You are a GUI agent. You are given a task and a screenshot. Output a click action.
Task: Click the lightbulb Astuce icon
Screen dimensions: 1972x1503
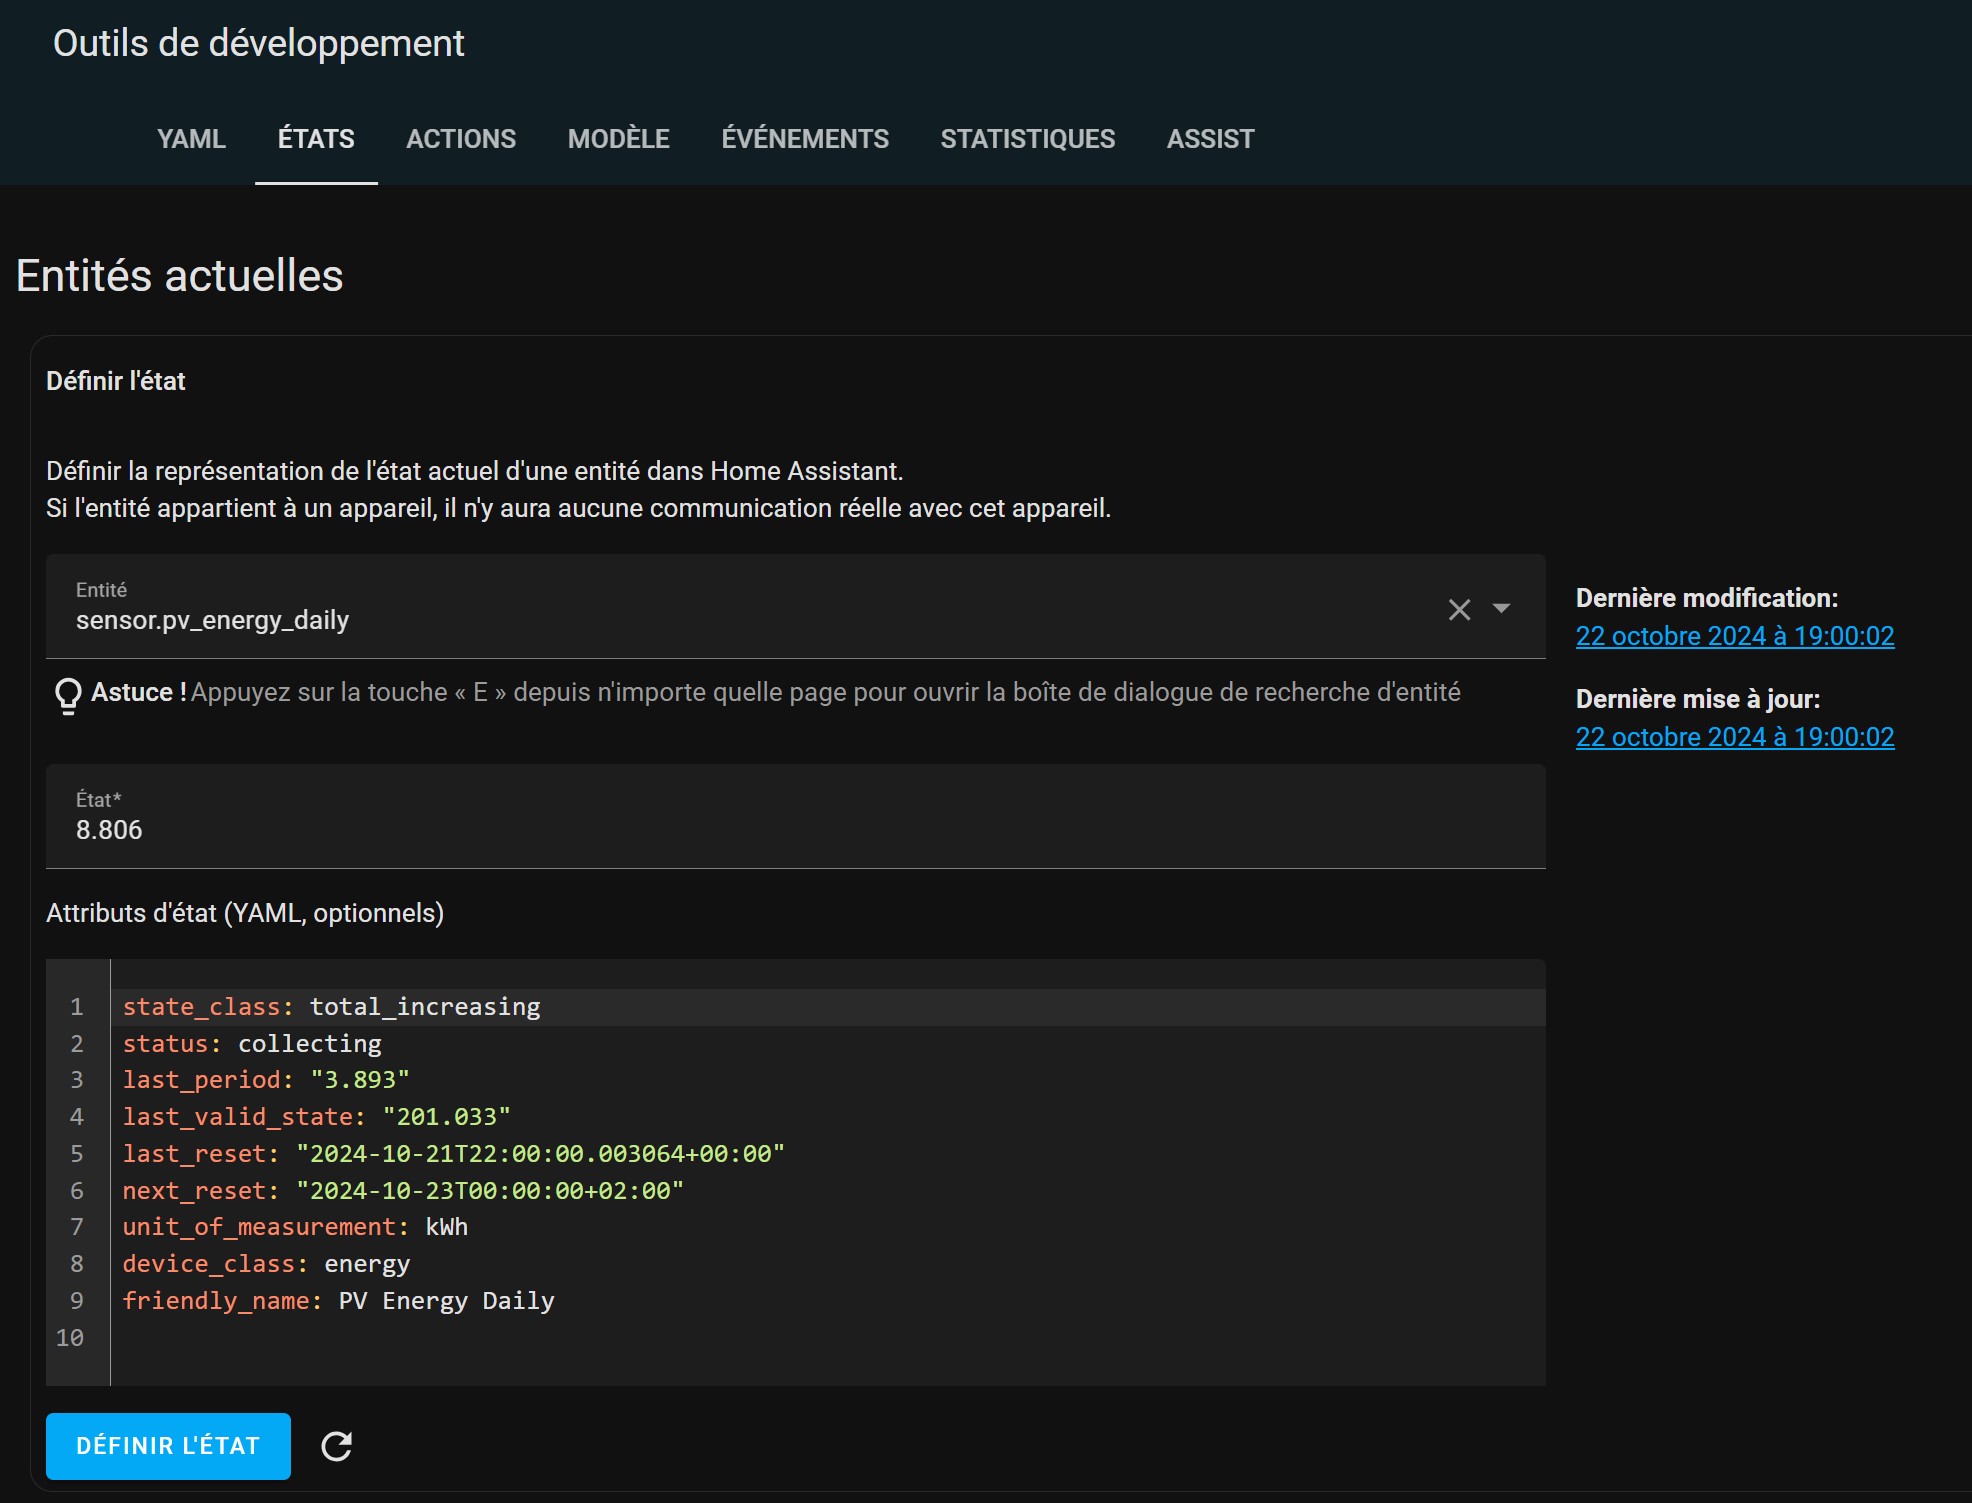pyautogui.click(x=68, y=695)
